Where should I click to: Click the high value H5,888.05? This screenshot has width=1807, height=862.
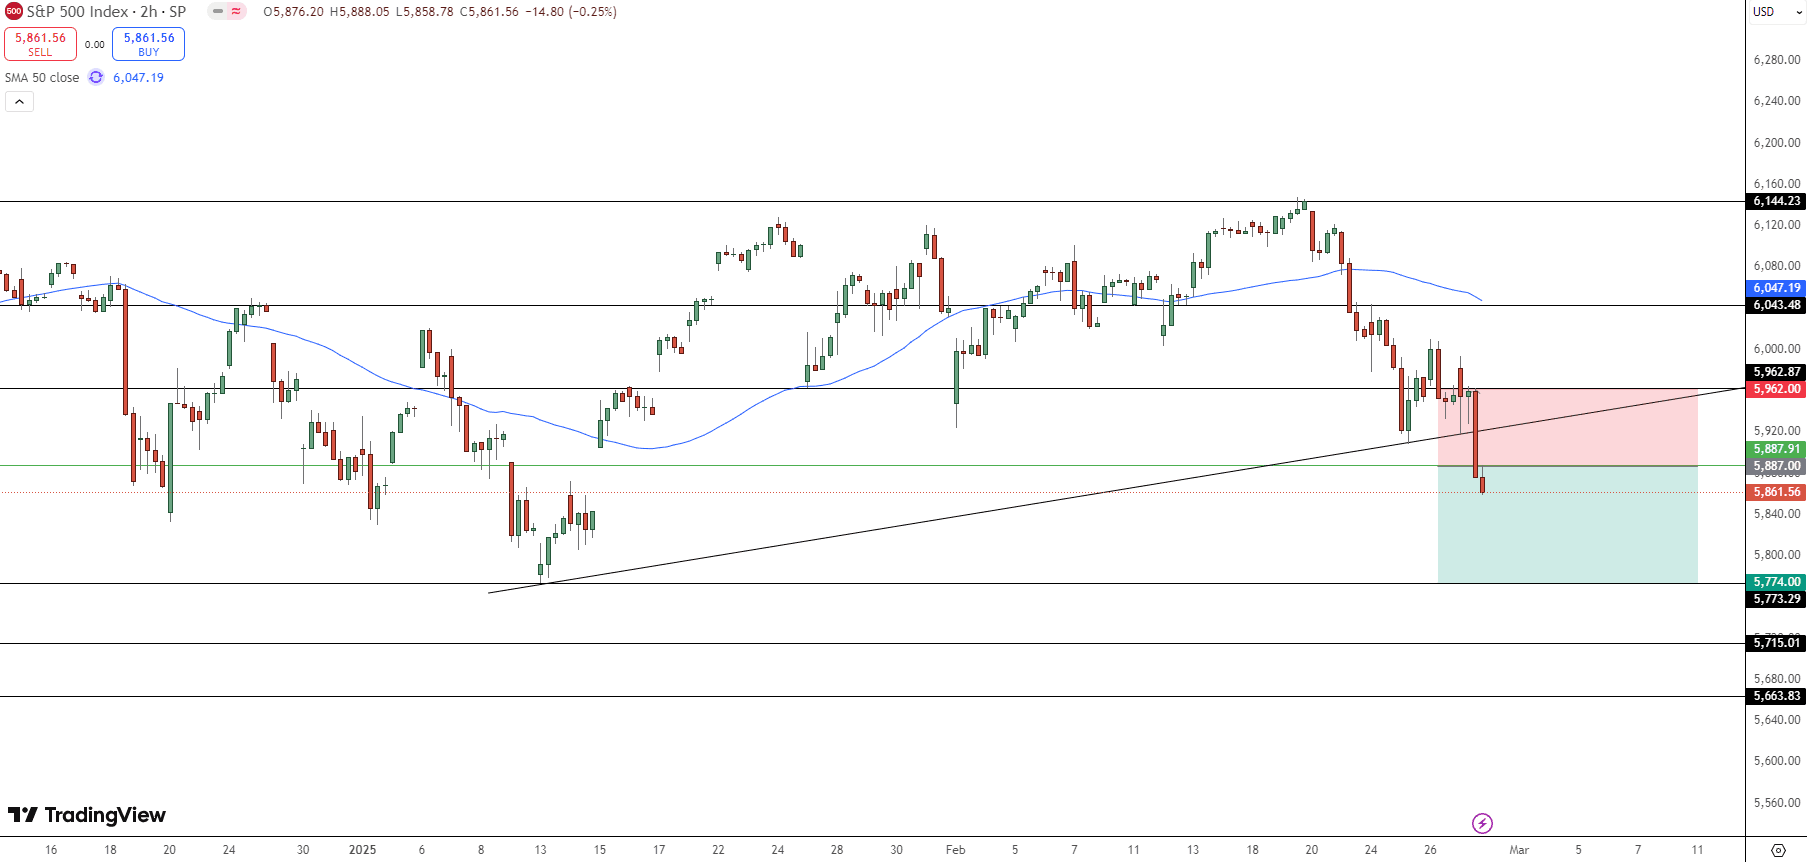coord(359,12)
